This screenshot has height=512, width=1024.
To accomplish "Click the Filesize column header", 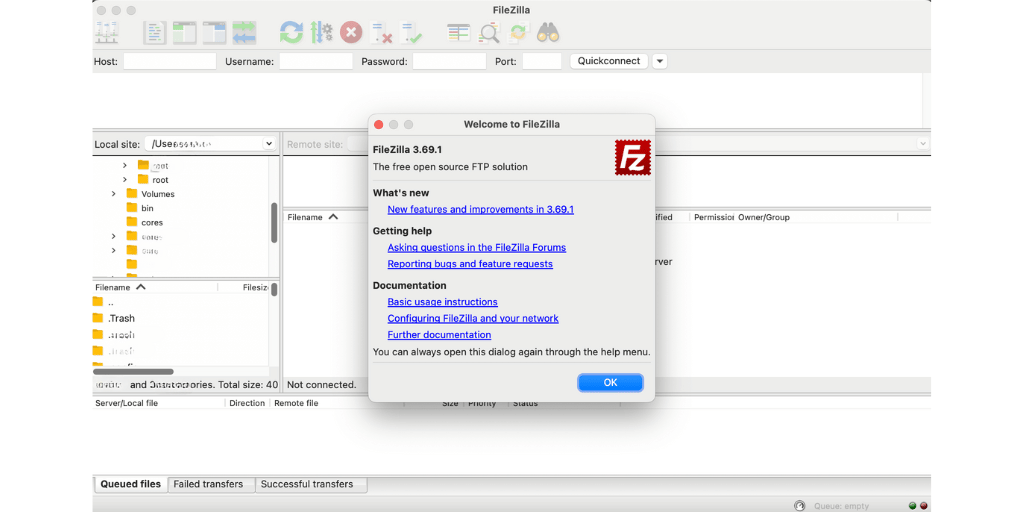I will click(255, 287).
